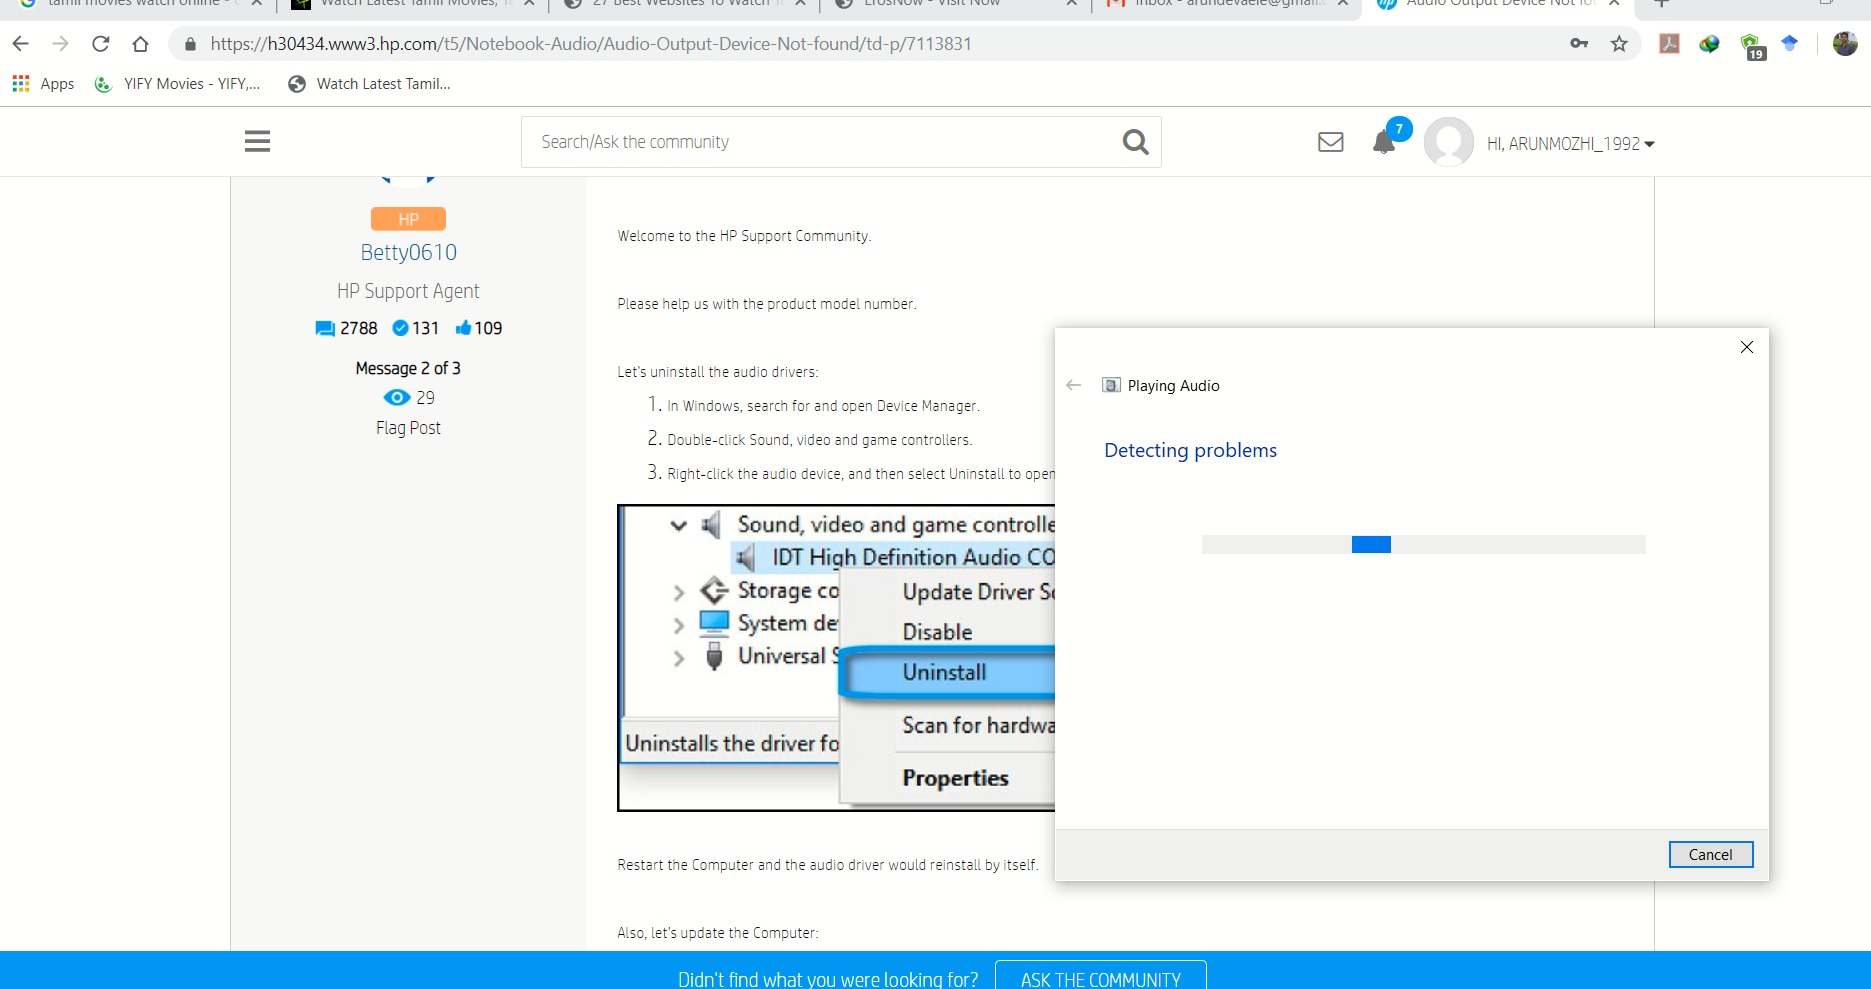Screen dimensions: 1871x989
Task: Click the blue extension icon in toolbar
Action: point(1790,43)
